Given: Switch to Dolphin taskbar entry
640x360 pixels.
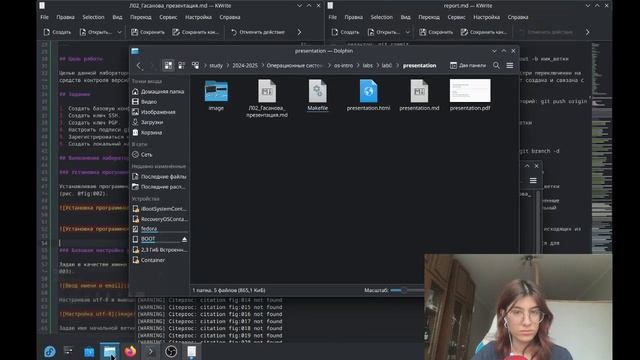Looking at the screenshot, I should coord(110,351).
